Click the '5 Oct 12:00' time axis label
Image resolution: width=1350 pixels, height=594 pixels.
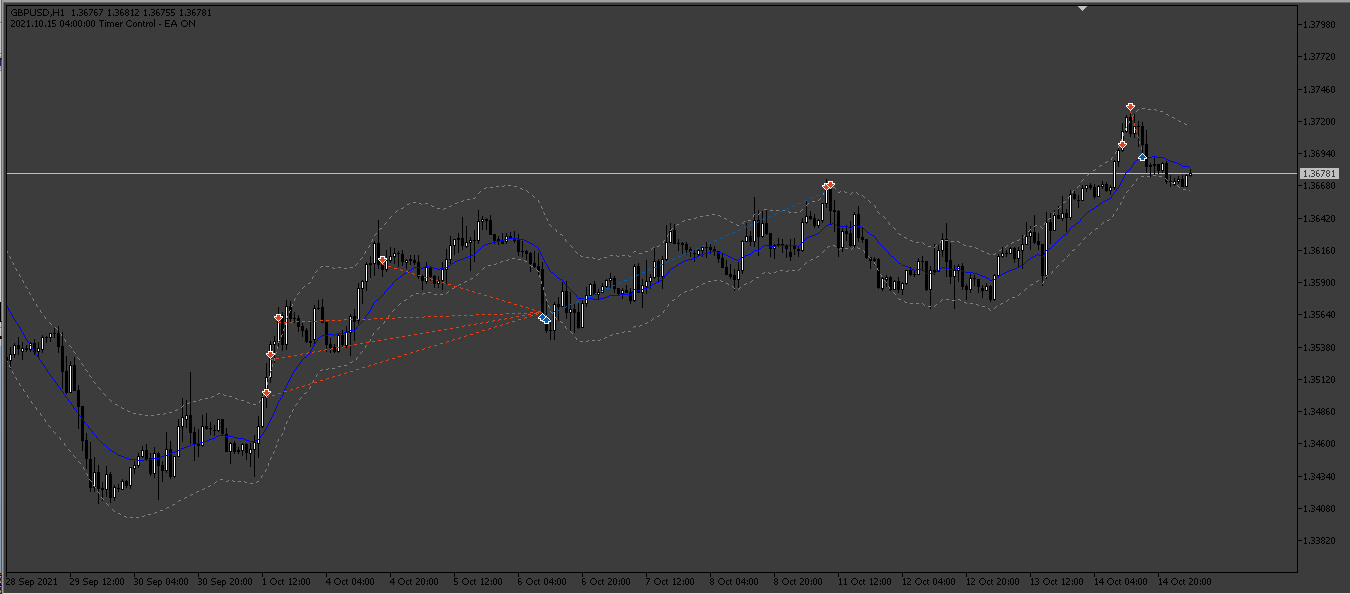point(479,581)
